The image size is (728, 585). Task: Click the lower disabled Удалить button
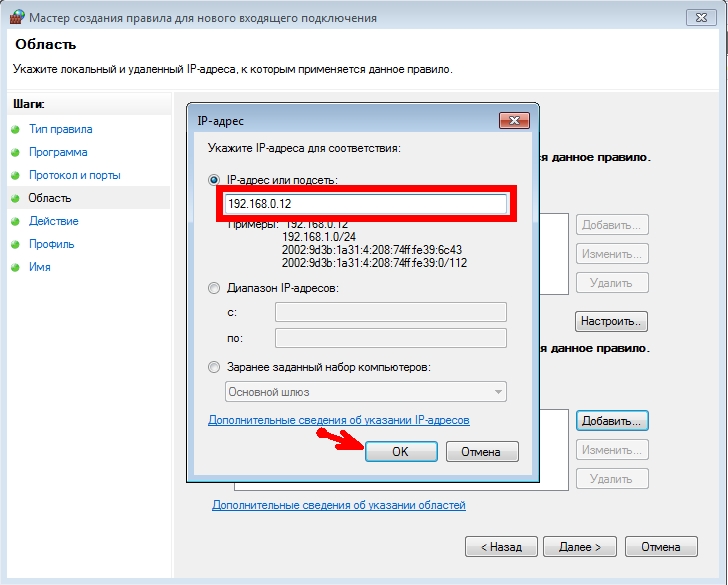coord(612,479)
